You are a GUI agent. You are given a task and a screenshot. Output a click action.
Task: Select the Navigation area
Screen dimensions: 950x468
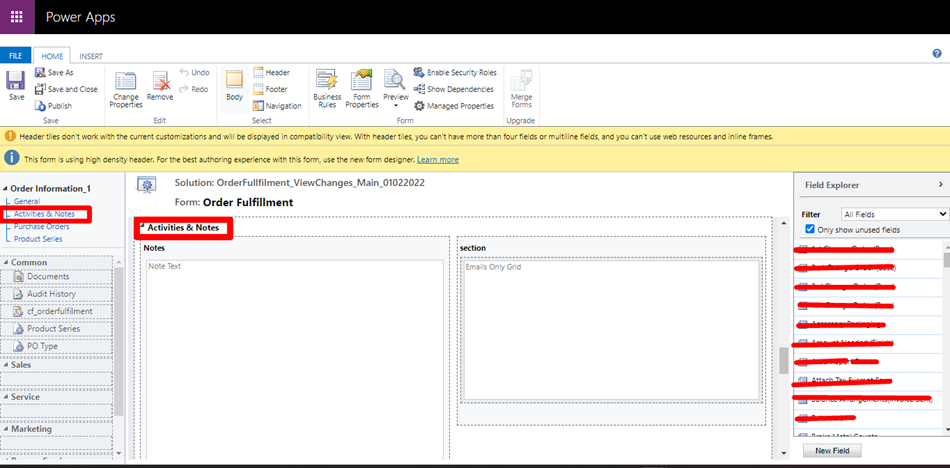[277, 106]
